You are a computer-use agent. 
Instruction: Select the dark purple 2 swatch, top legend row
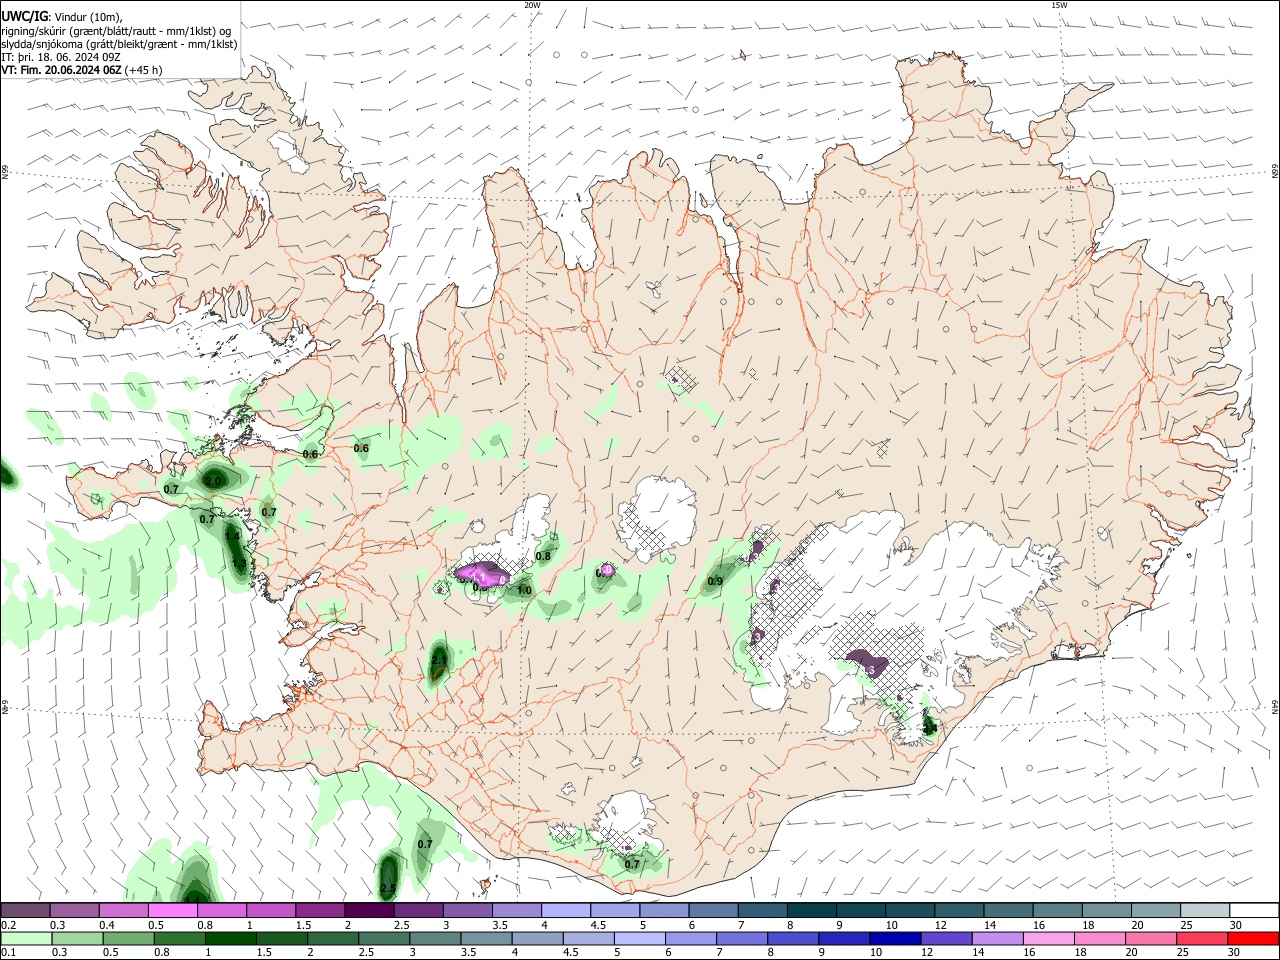(368, 911)
